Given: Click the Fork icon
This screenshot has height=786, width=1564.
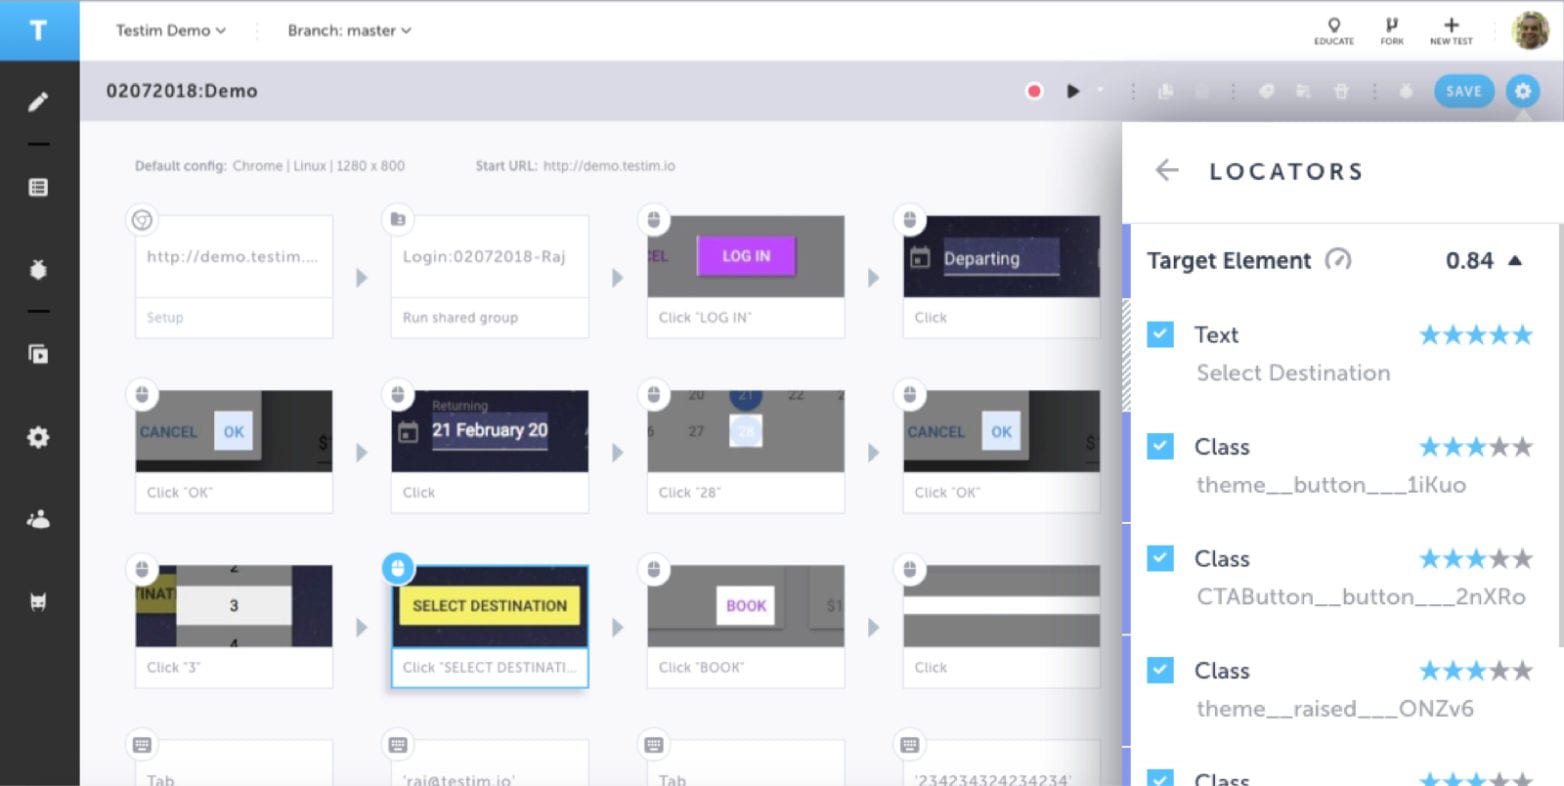Looking at the screenshot, I should click(1391, 30).
